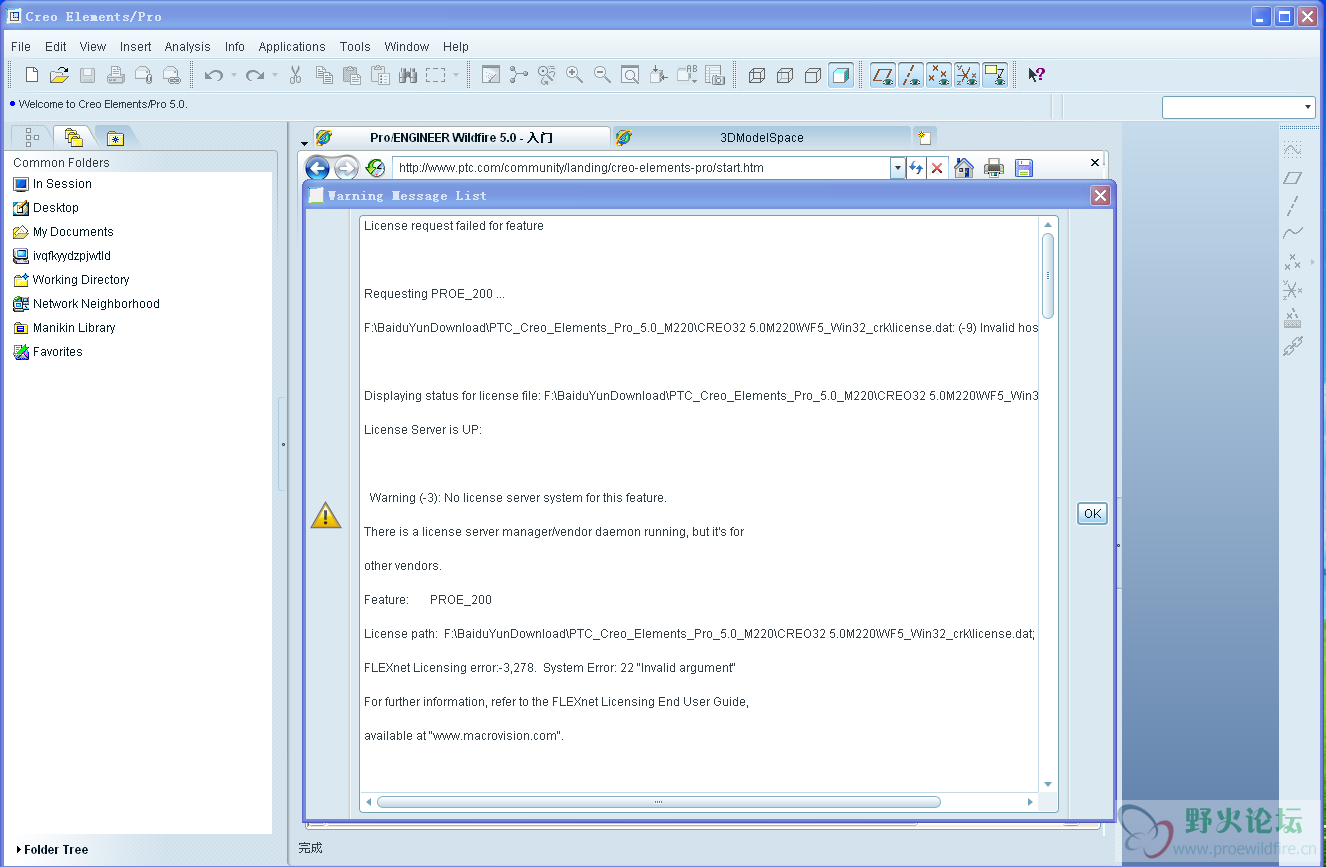This screenshot has width=1326, height=867.
Task: Switch to the 3DModelSpace browser tab
Action: point(761,137)
